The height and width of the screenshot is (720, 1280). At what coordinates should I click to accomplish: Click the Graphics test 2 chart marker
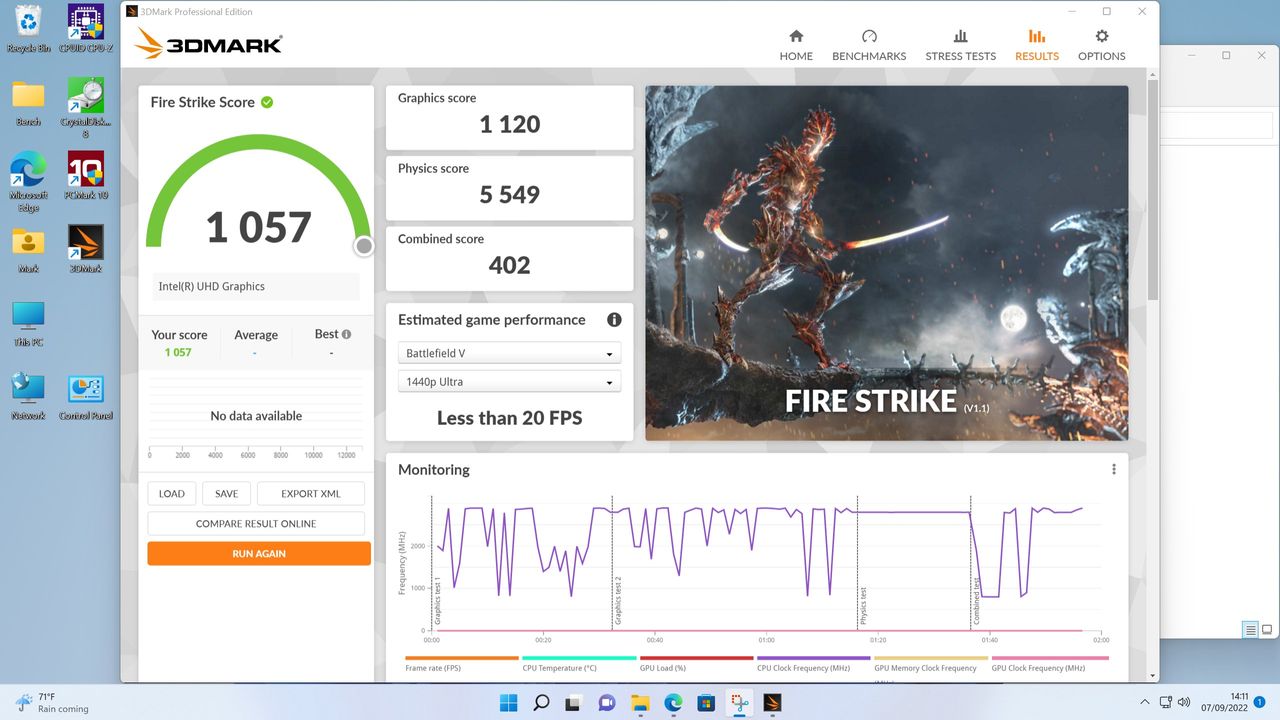[x=617, y=600]
